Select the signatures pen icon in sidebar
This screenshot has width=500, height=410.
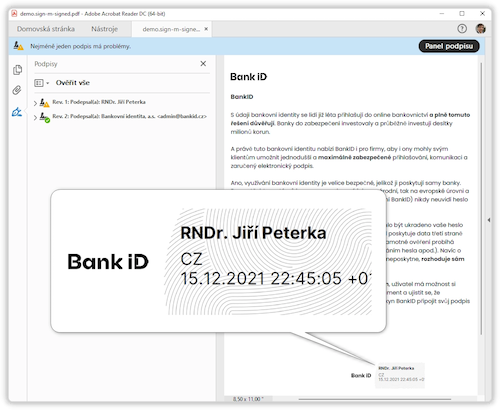[17, 112]
